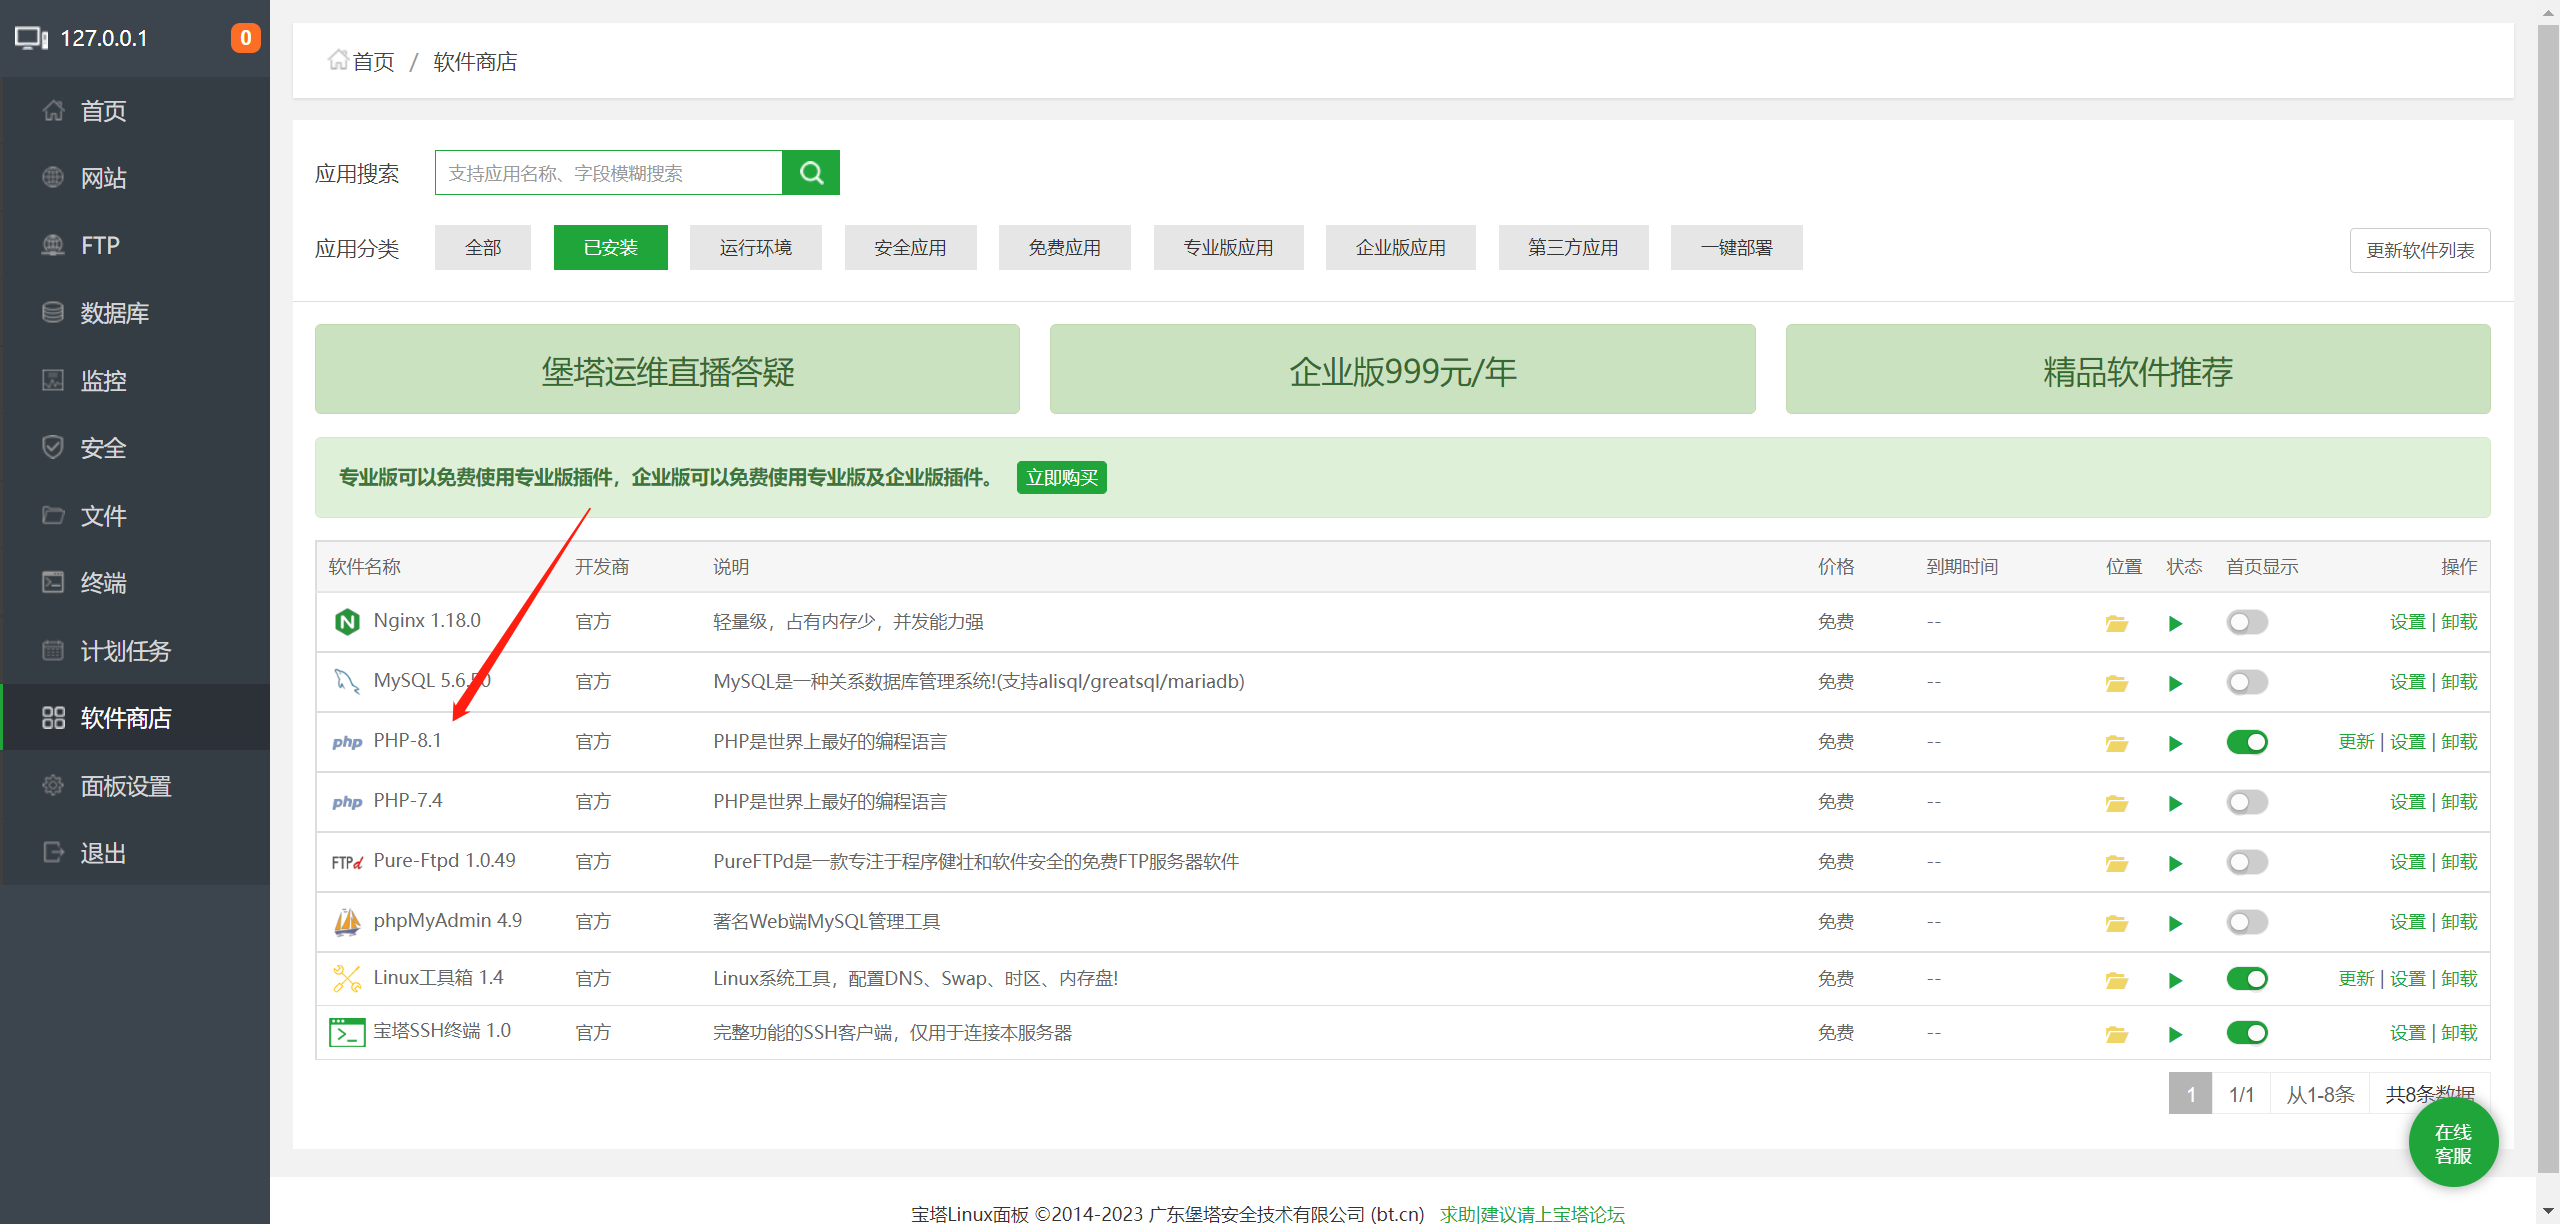This screenshot has height=1224, width=2560.
Task: Open folder location for phpMyAdmin 4.9
Action: 2116,923
